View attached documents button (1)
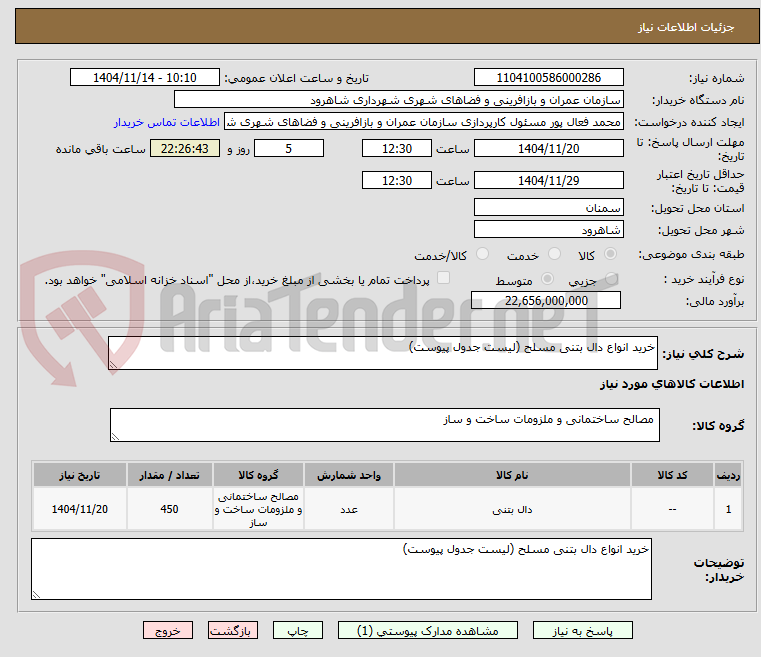Image resolution: width=761 pixels, height=657 pixels. click(x=428, y=630)
